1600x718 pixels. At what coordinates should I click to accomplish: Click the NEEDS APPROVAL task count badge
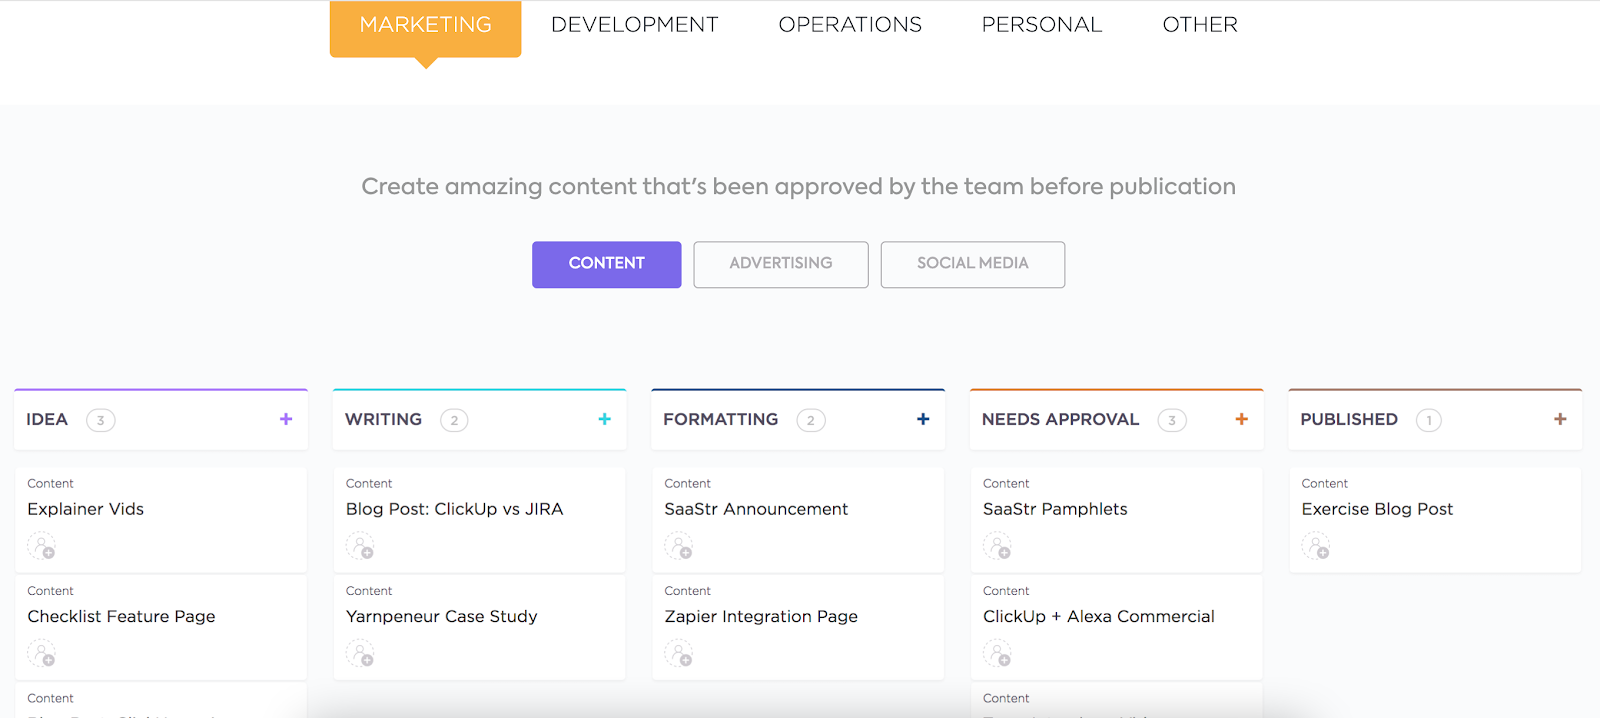1172,420
